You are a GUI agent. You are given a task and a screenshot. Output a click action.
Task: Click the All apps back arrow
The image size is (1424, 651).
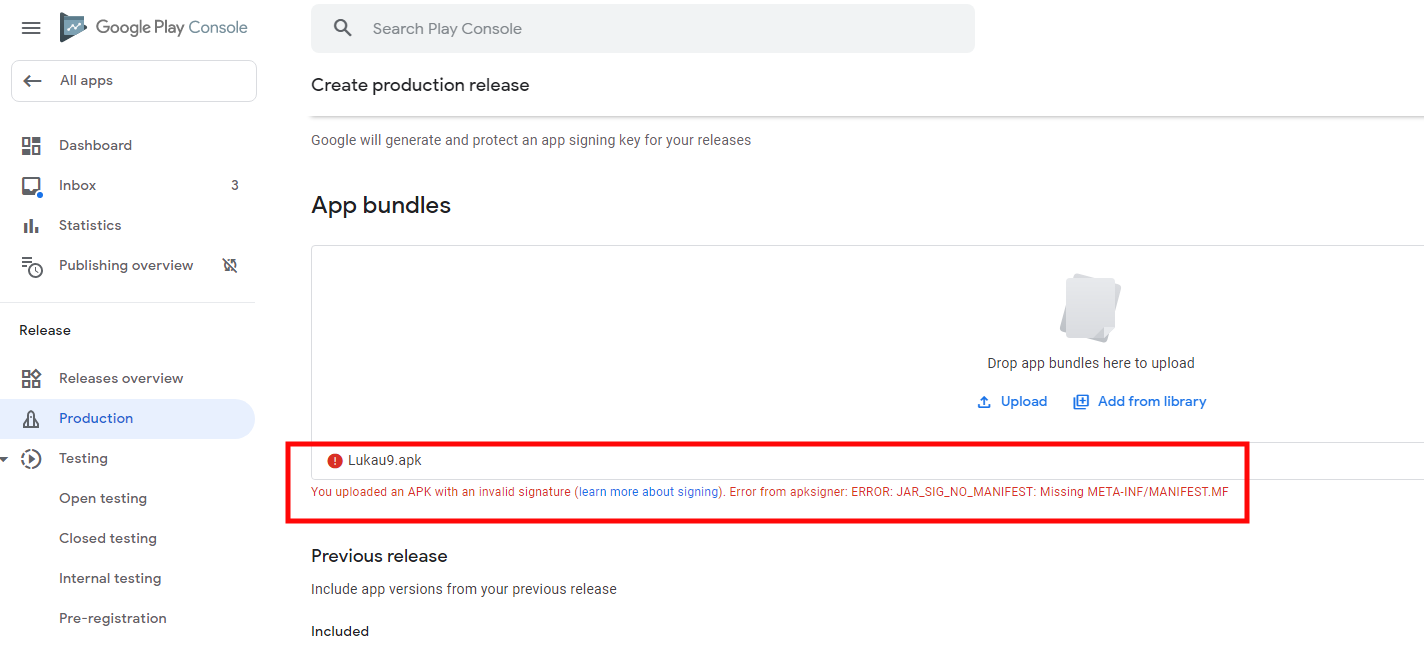(33, 81)
